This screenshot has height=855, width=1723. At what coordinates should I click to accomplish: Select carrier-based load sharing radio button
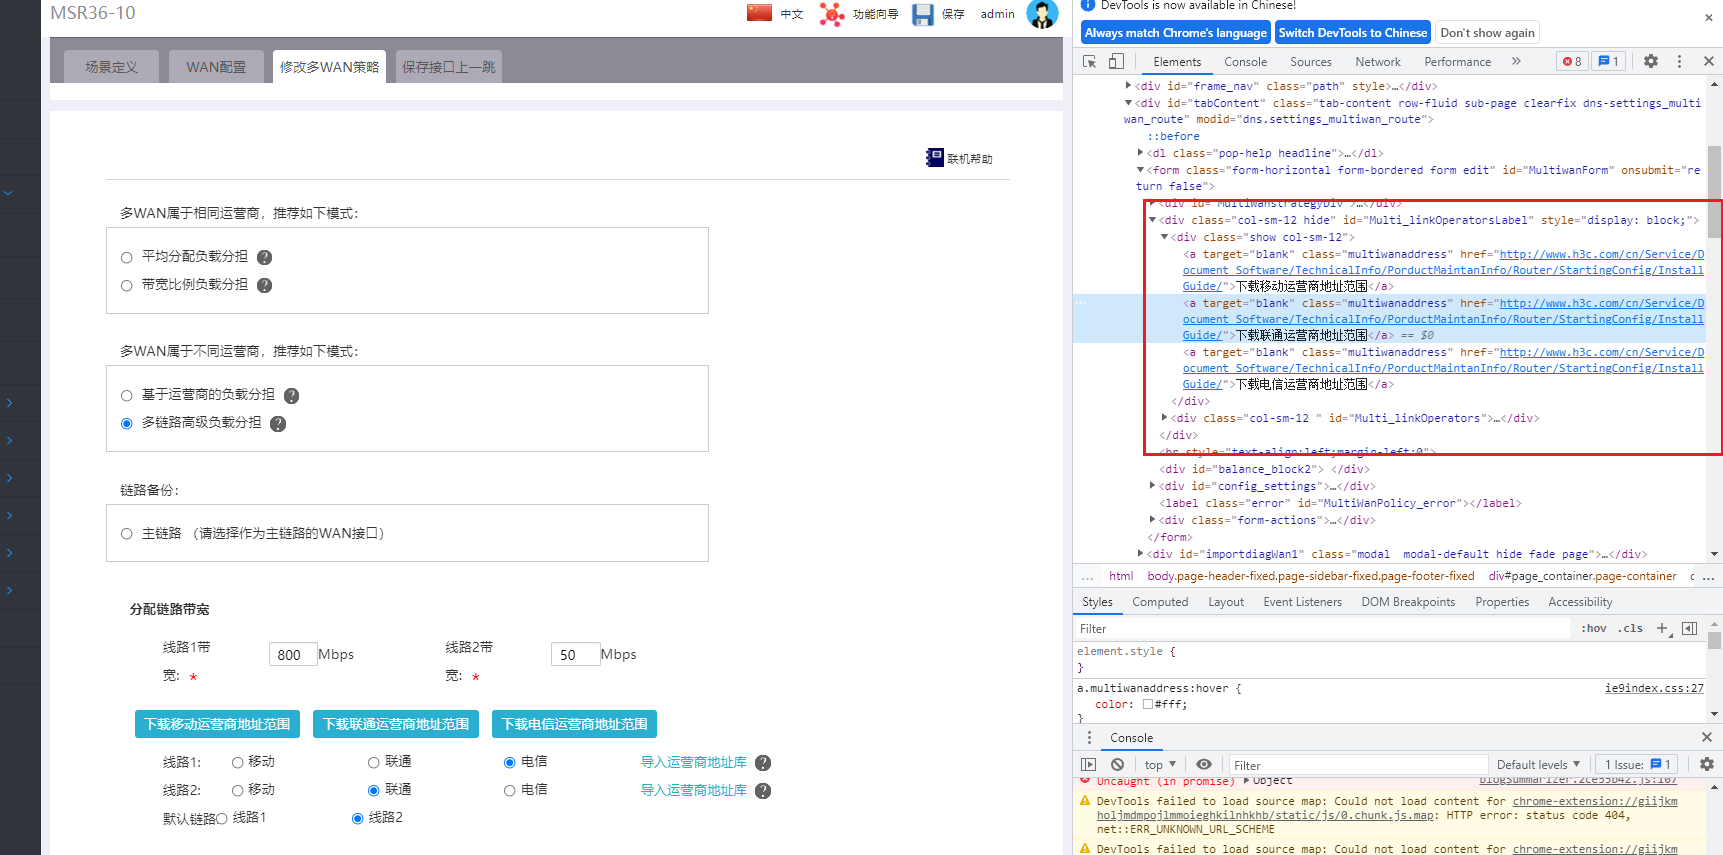click(127, 396)
